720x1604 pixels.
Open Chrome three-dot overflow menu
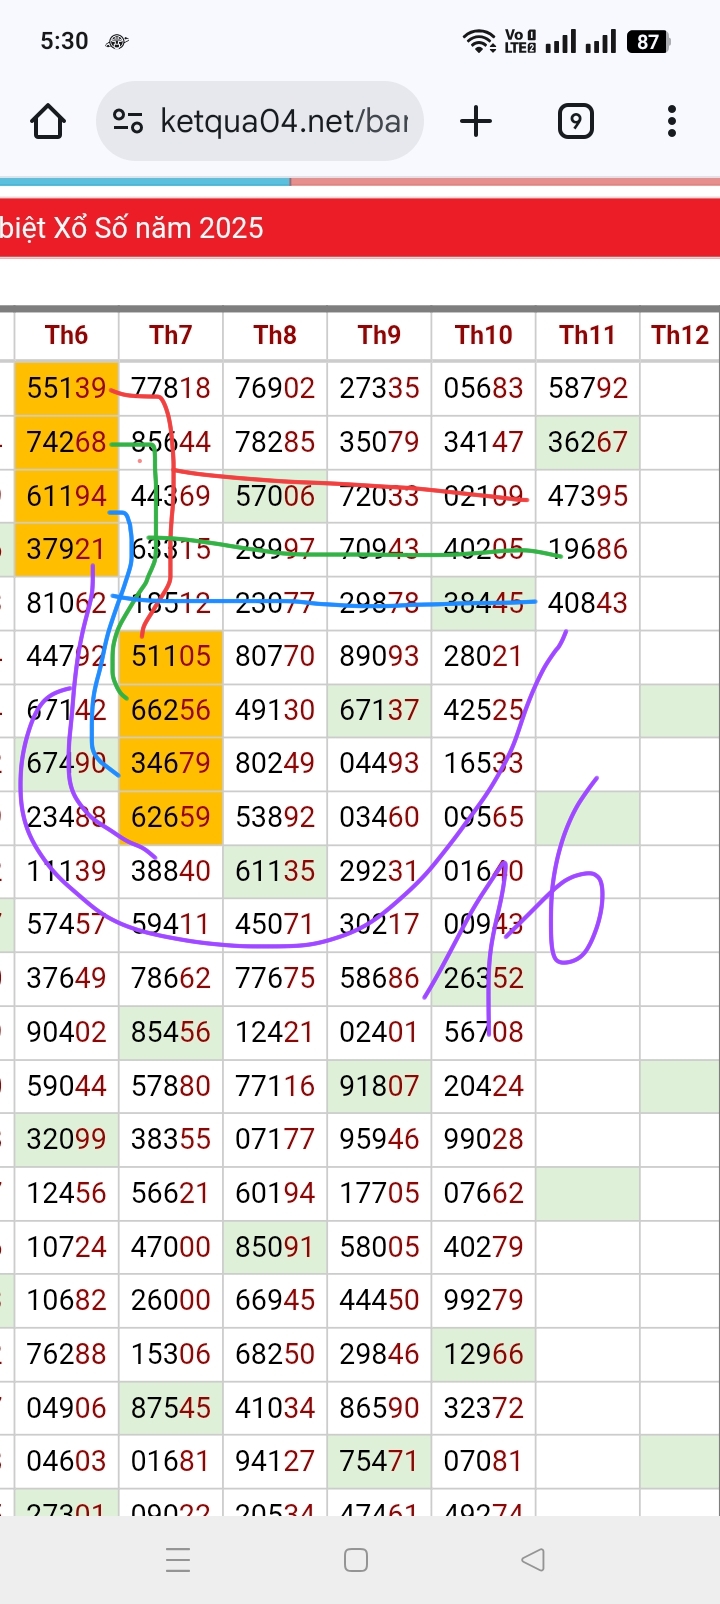[x=671, y=122]
